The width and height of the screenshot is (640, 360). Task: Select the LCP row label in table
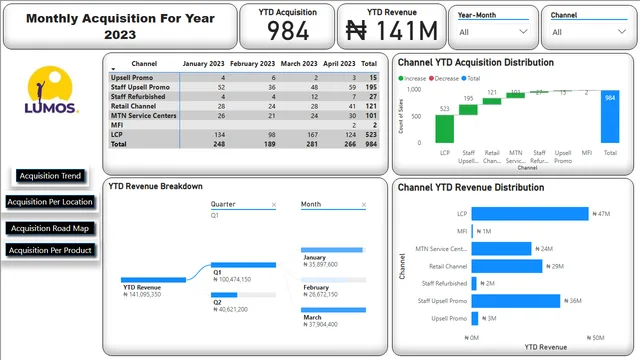(116, 134)
